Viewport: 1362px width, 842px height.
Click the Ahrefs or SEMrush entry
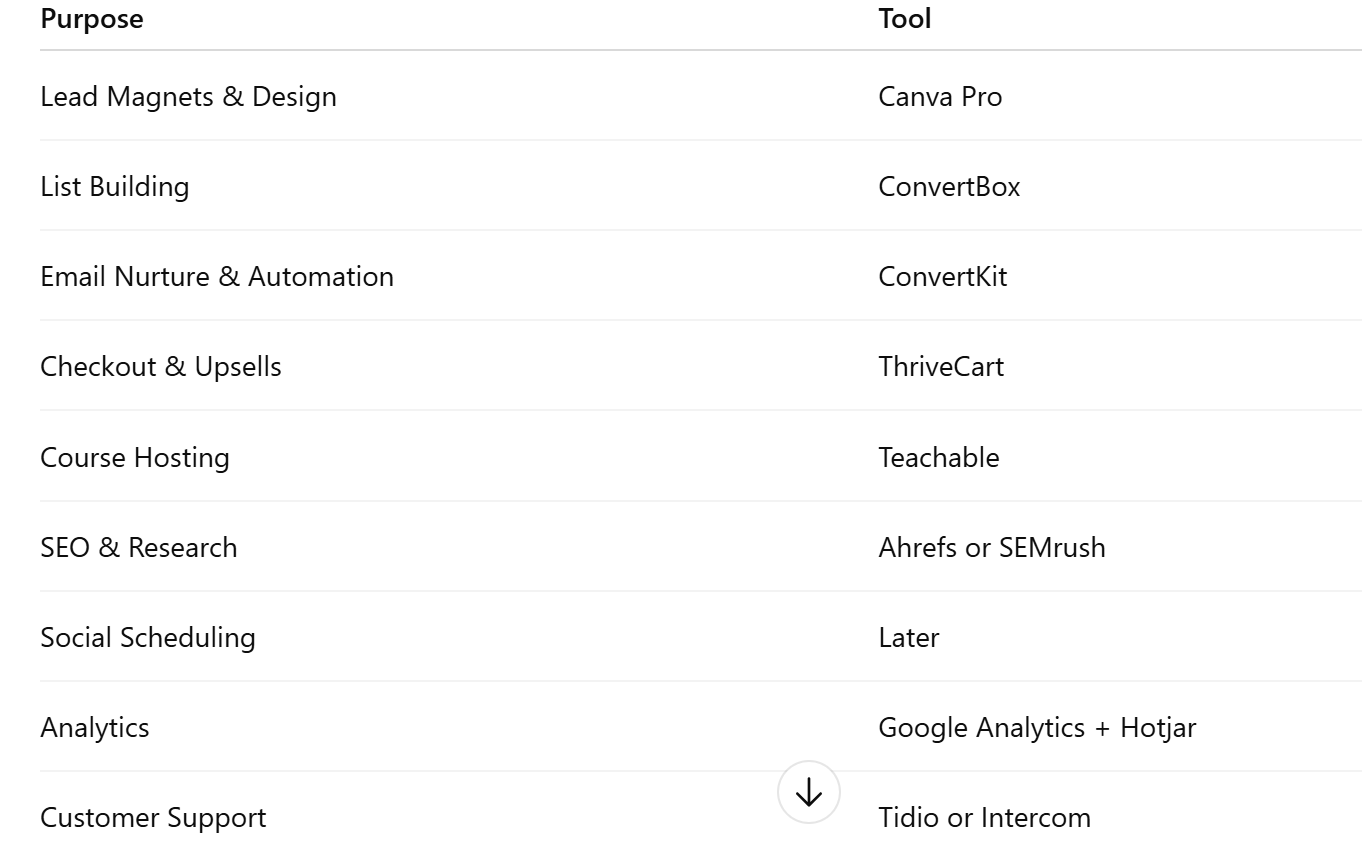992,548
